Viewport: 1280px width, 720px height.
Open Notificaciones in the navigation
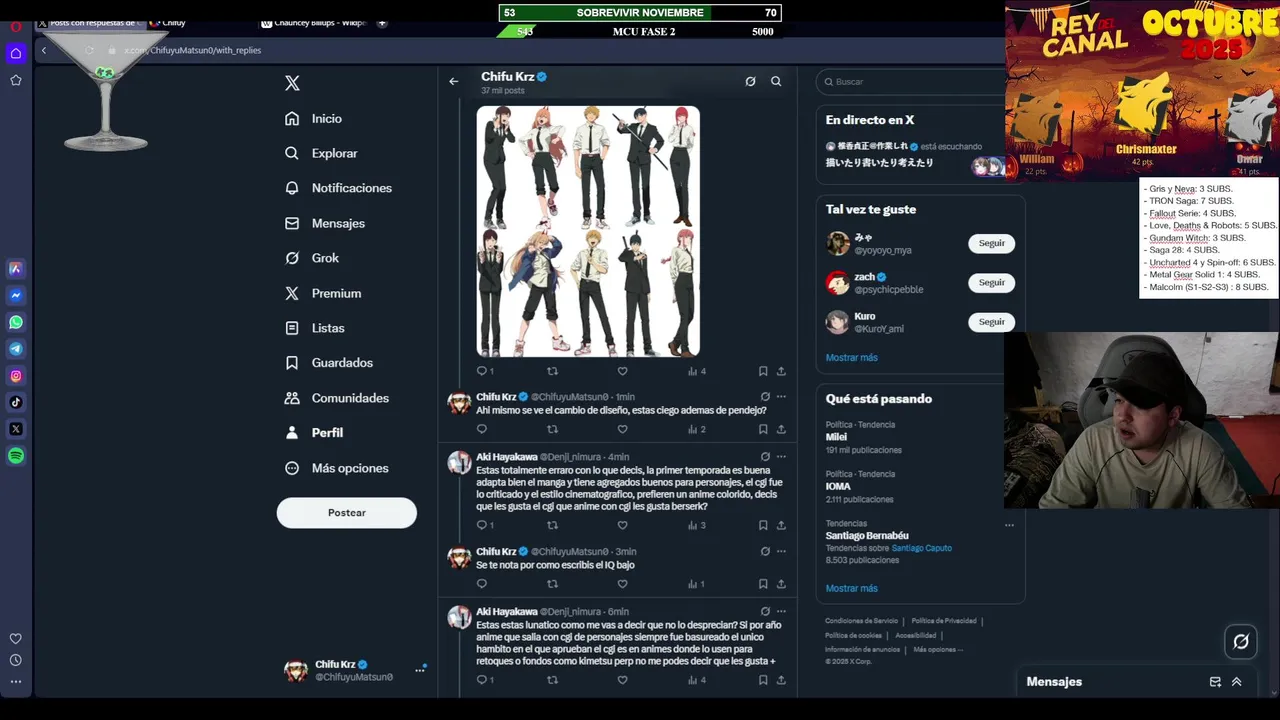[338, 188]
